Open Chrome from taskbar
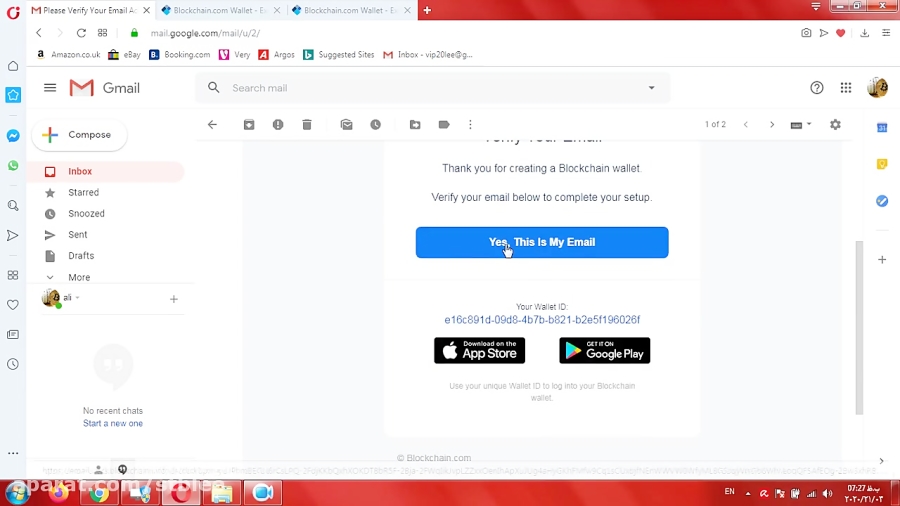Screen dimensions: 900x506 [99, 493]
